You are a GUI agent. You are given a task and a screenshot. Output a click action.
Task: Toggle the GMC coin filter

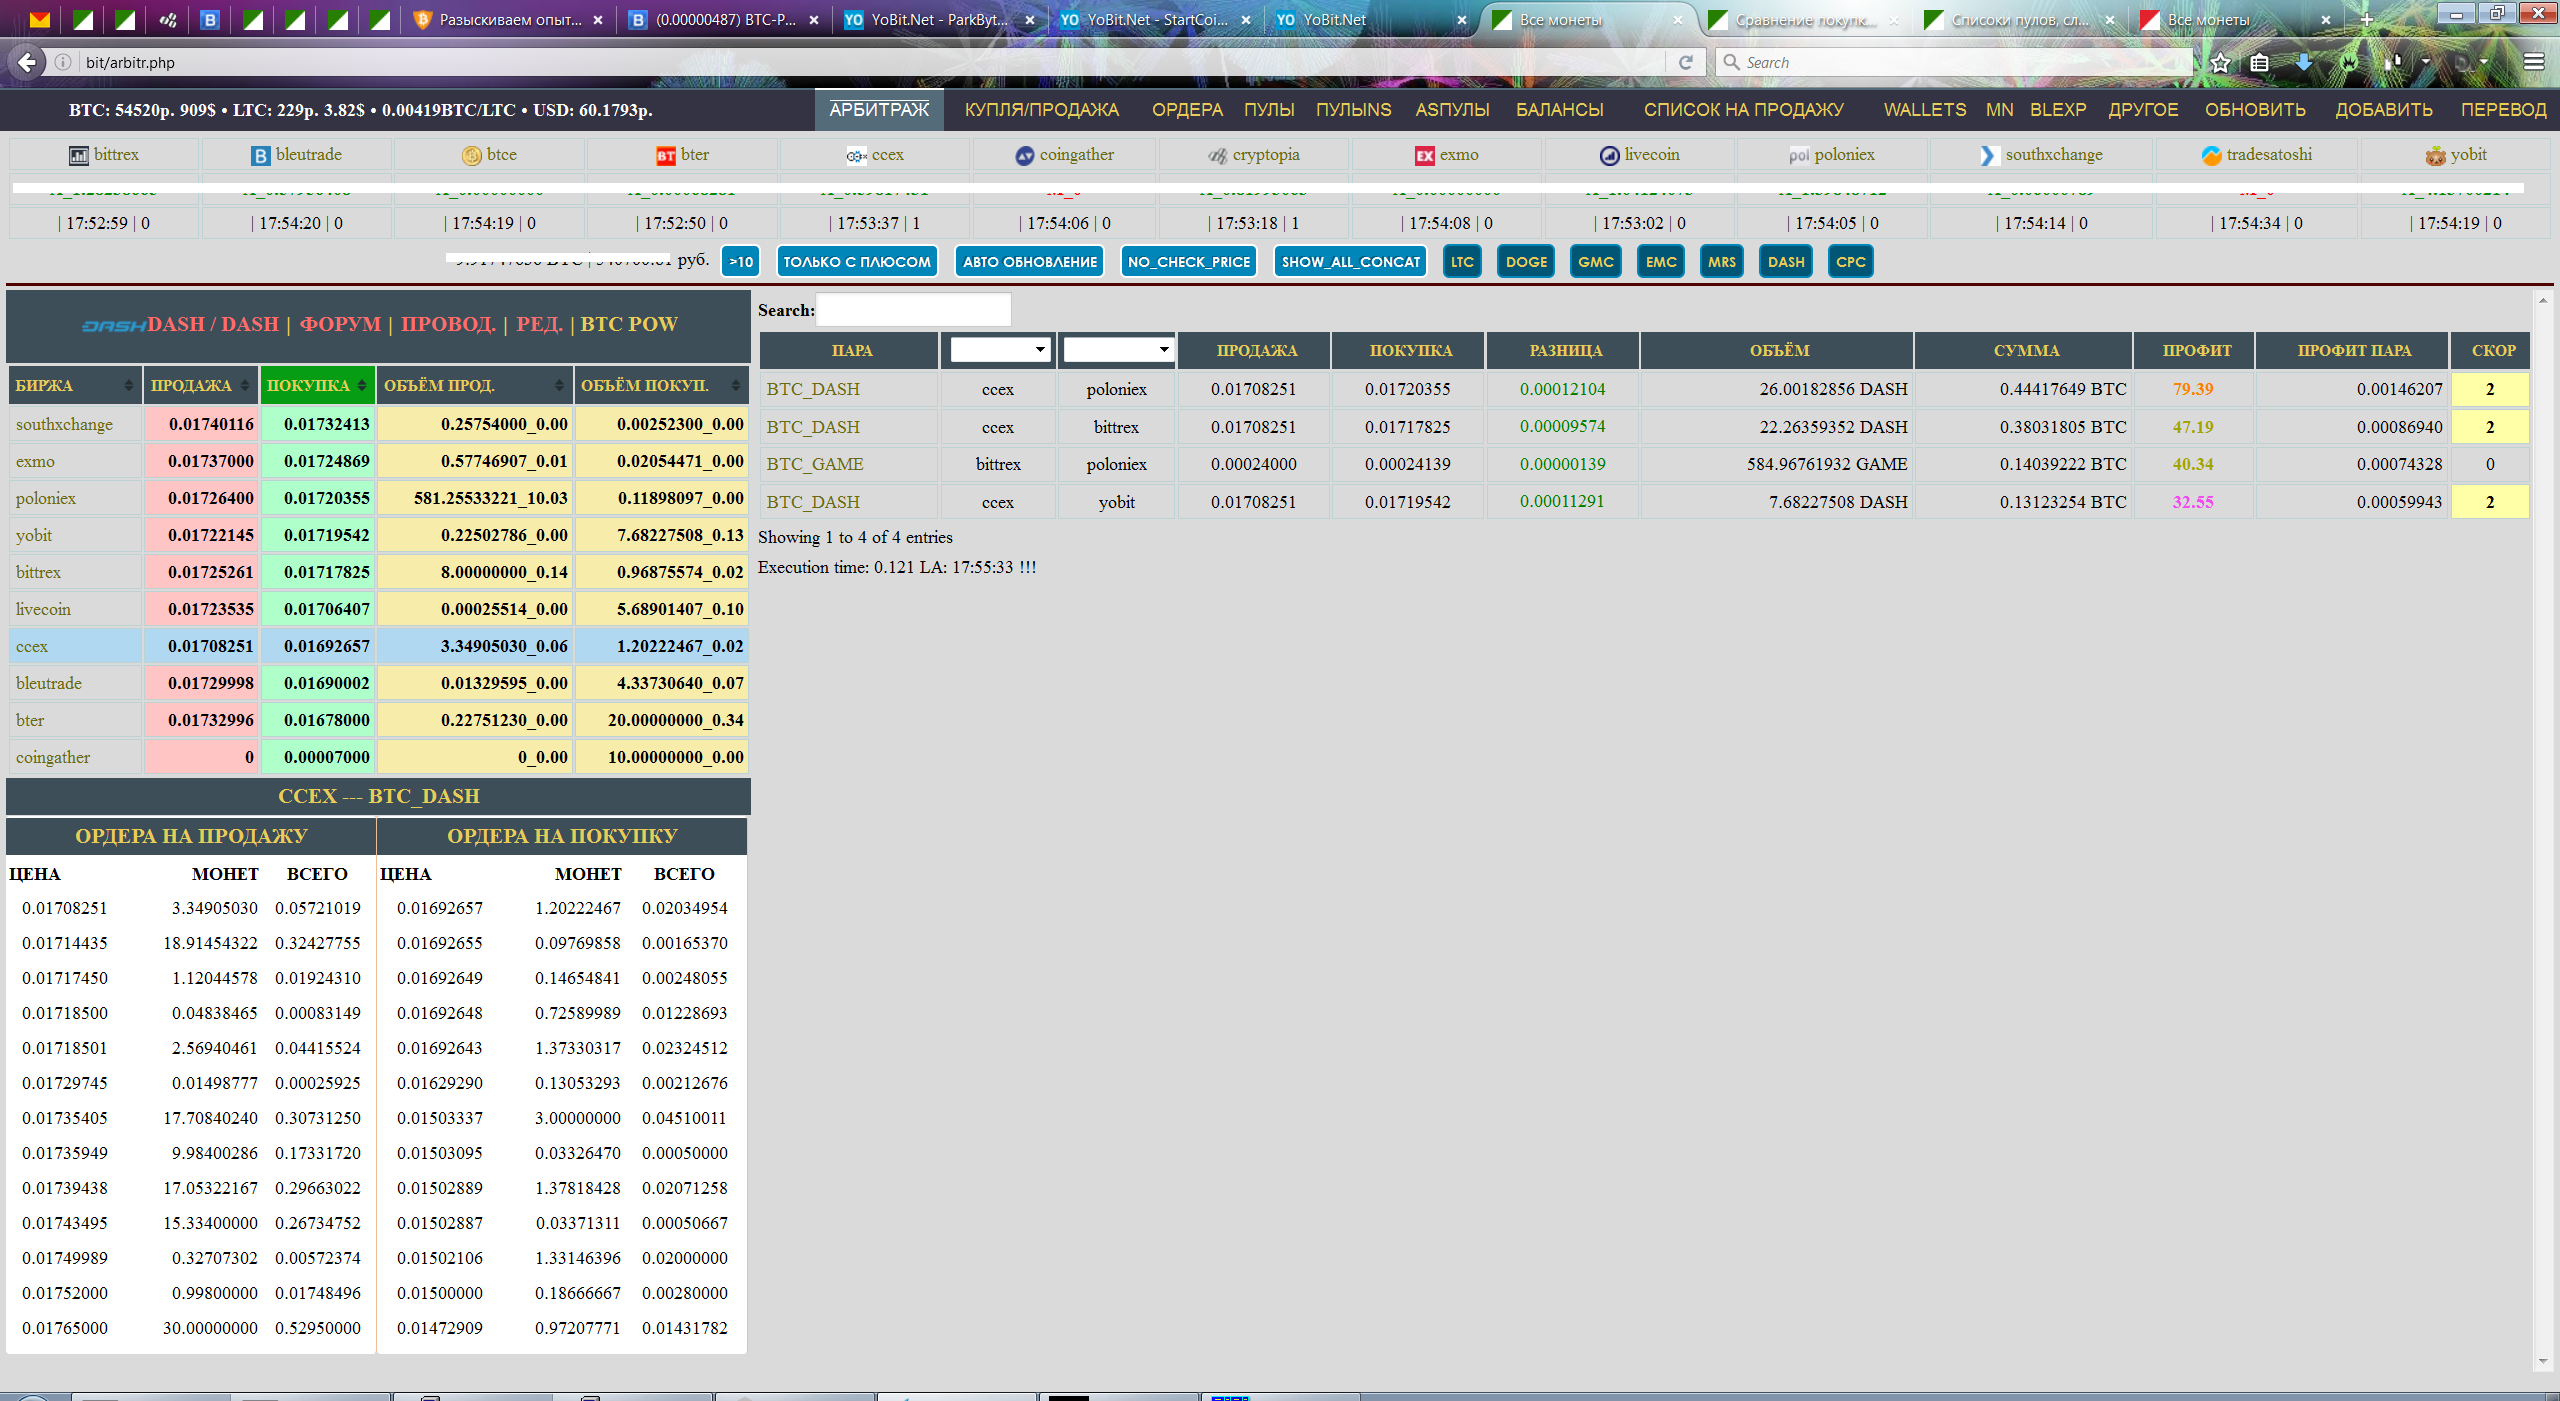click(1595, 262)
